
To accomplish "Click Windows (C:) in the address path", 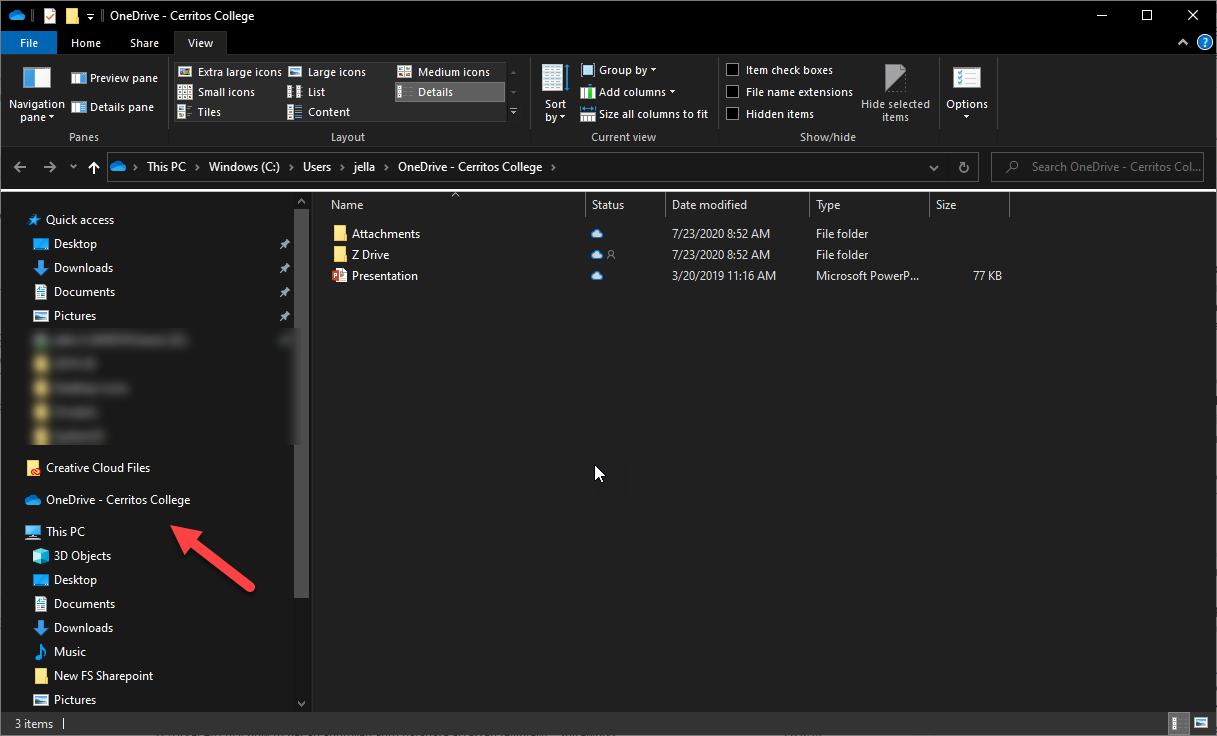I will coord(244,167).
